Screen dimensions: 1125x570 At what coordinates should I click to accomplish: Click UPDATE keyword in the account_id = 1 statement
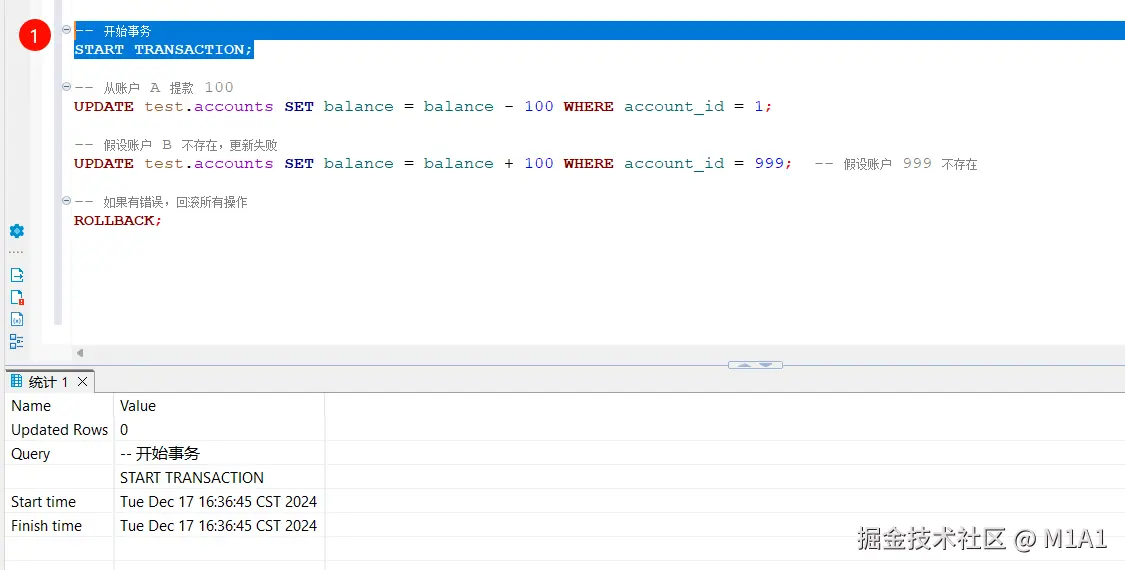coord(104,106)
